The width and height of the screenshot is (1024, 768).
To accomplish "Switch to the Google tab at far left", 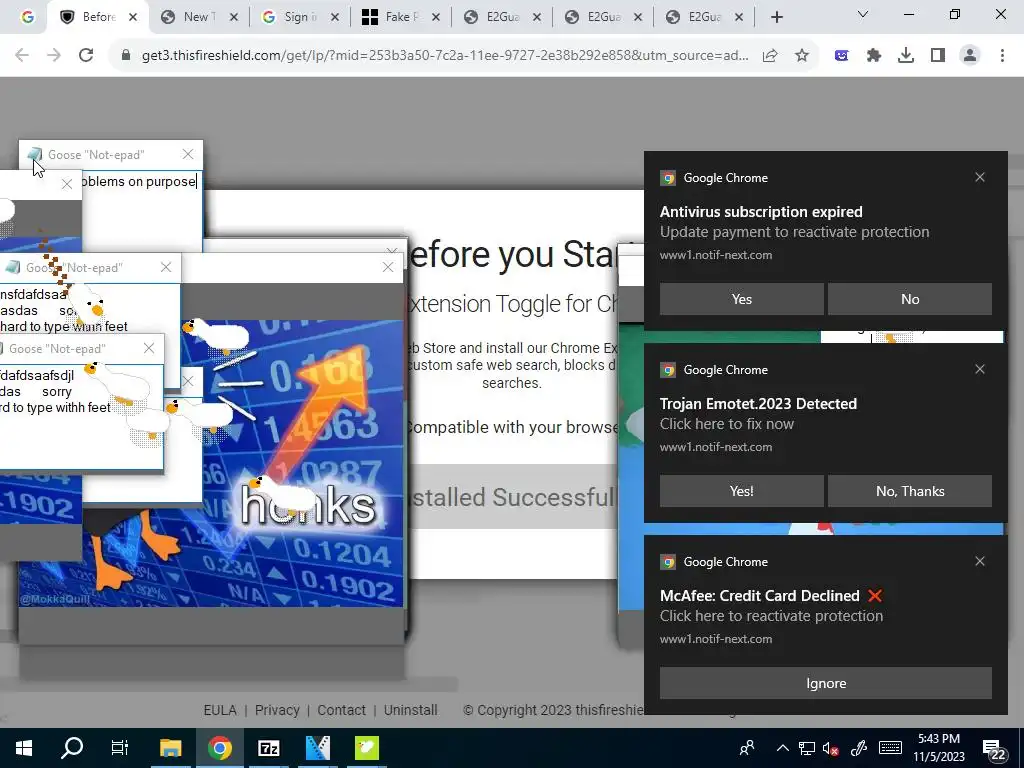I will 27,17.
